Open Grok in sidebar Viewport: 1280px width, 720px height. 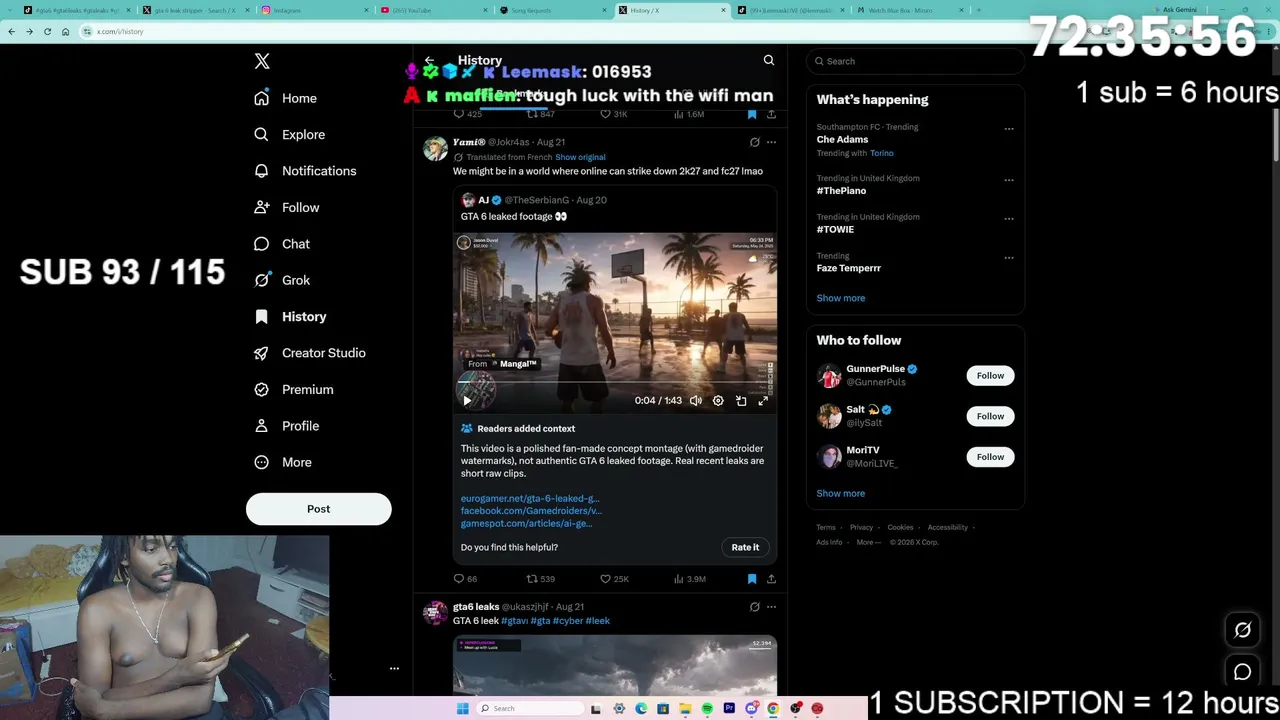pos(281,280)
